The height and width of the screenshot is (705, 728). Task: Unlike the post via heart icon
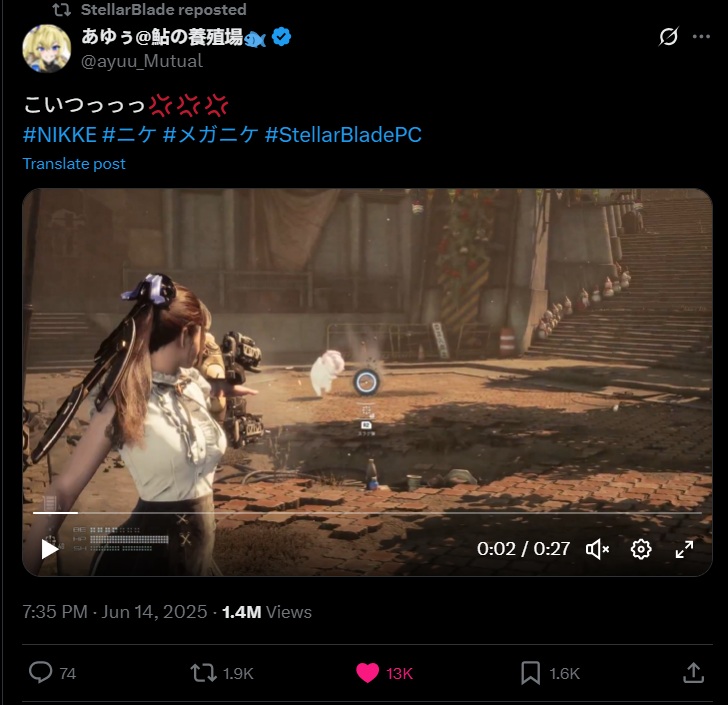pyautogui.click(x=367, y=673)
